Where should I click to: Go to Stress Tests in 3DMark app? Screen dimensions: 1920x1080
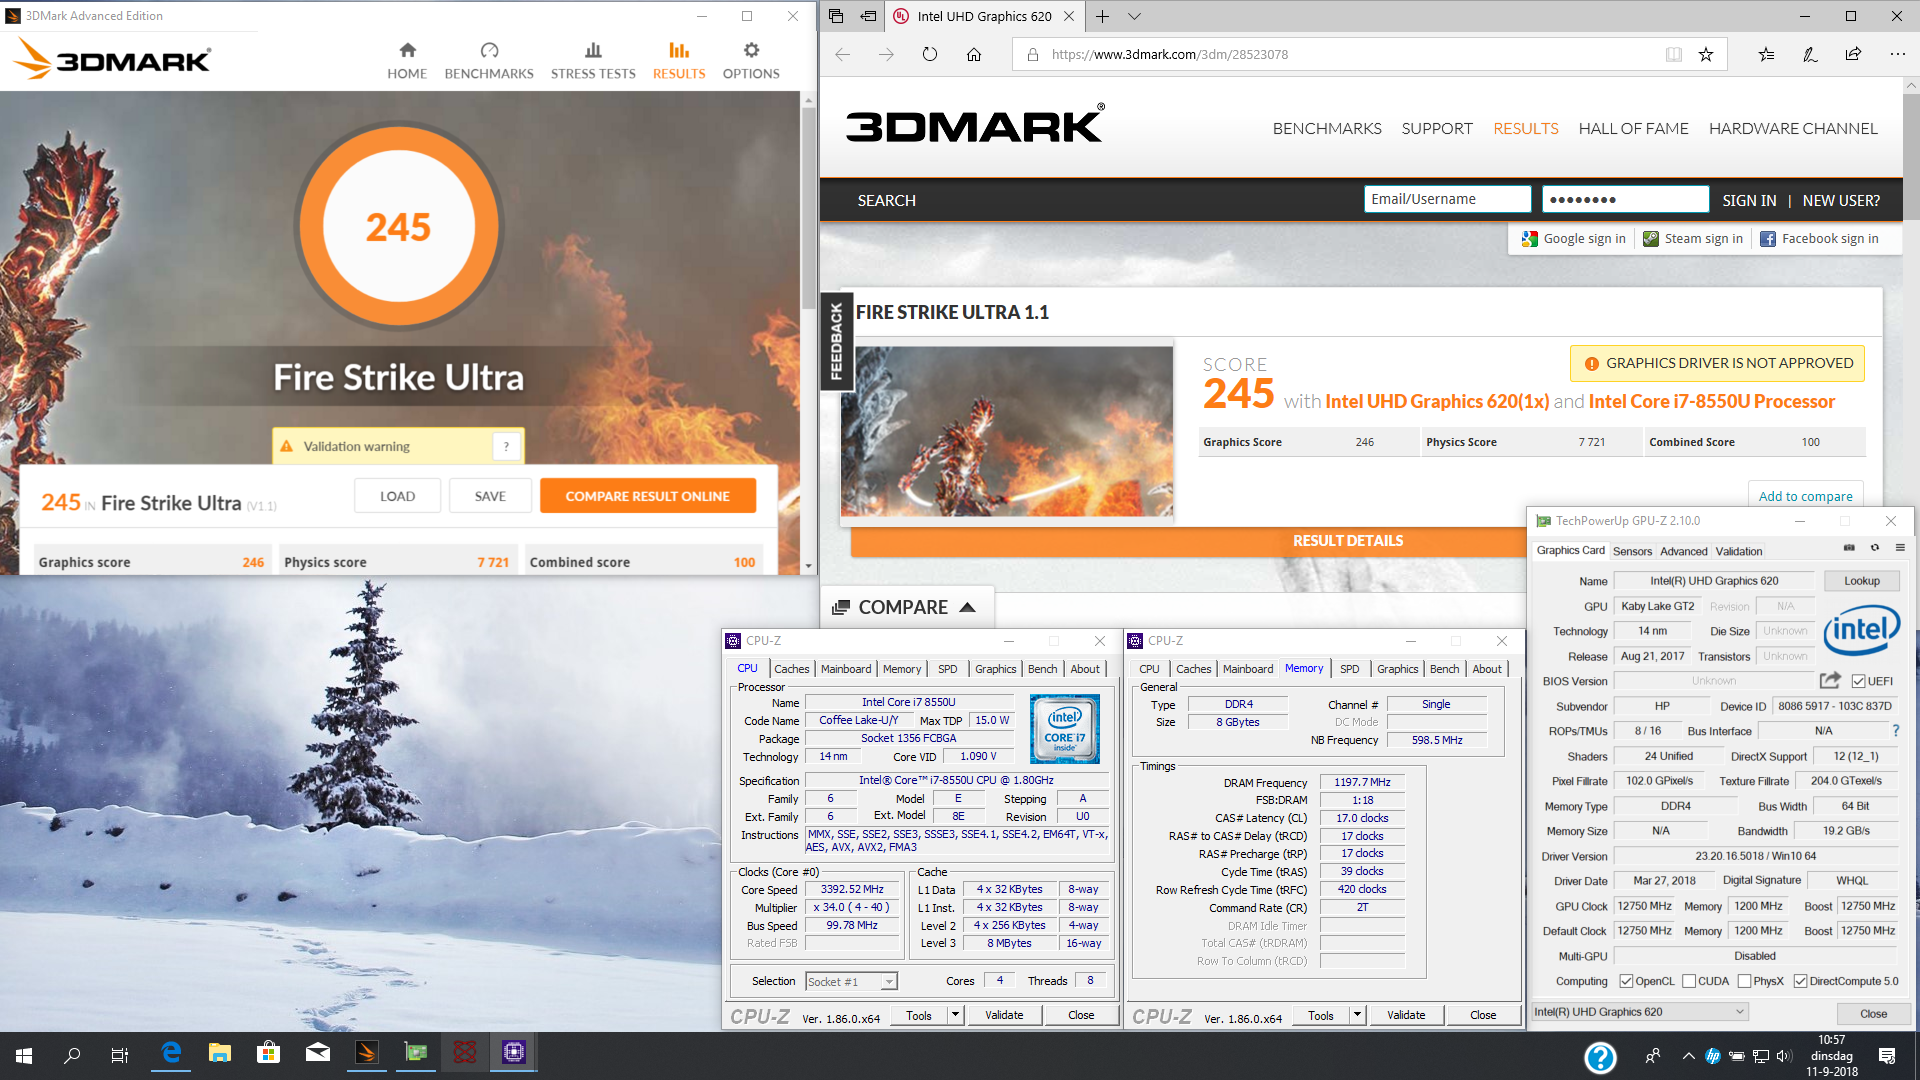(x=593, y=61)
